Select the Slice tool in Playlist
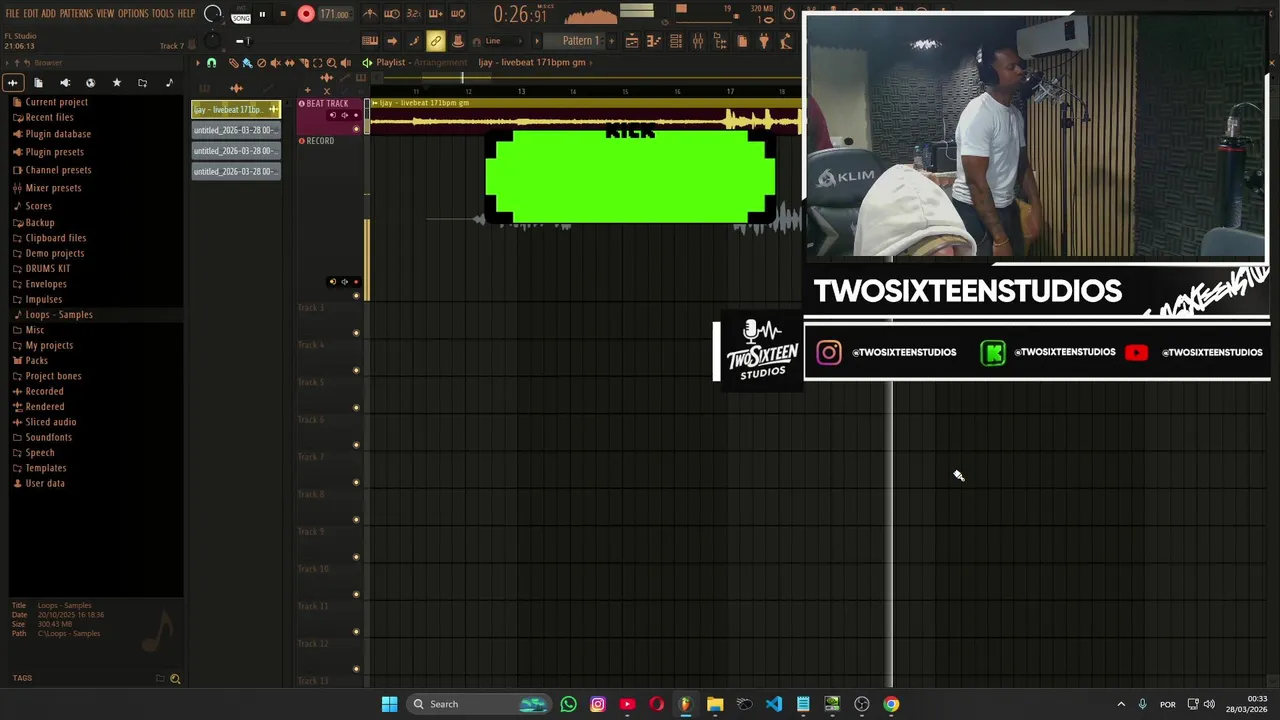 coord(304,63)
